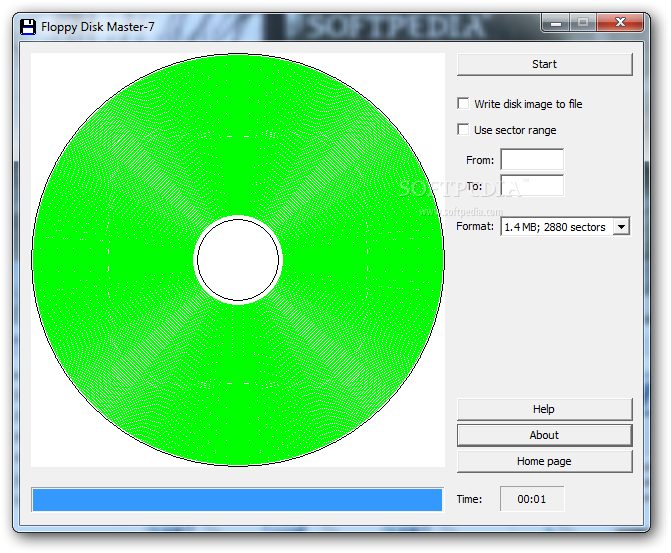Click the Start button

[x=544, y=64]
